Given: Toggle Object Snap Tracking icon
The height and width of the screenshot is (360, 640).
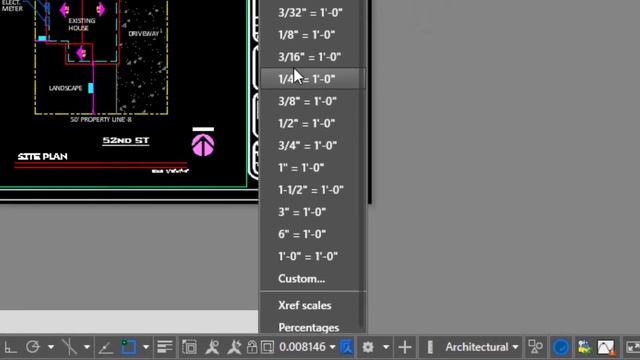Looking at the screenshot, I should pyautogui.click(x=105, y=347).
